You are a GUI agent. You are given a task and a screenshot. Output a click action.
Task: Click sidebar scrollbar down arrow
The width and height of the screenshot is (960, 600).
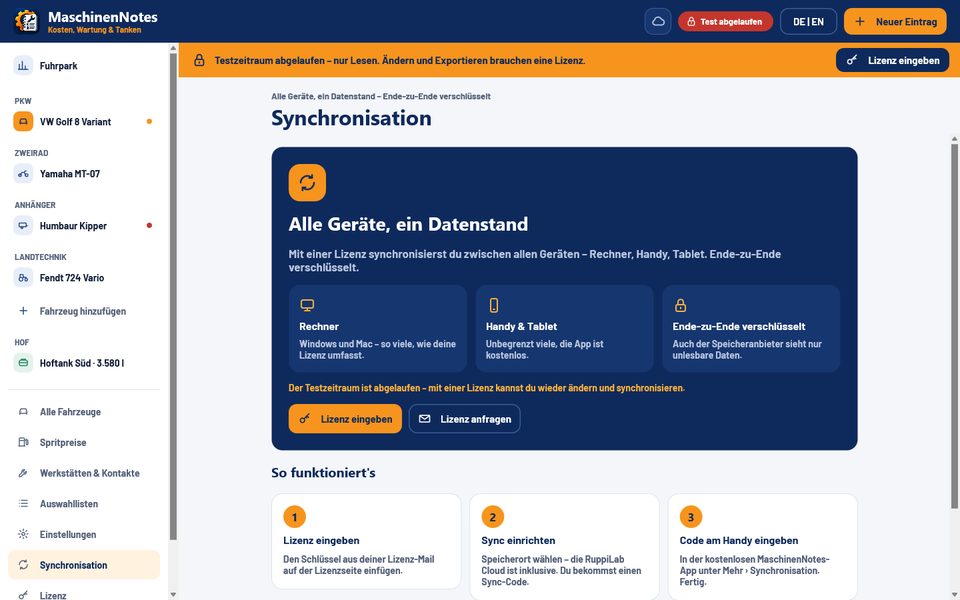tap(173, 594)
